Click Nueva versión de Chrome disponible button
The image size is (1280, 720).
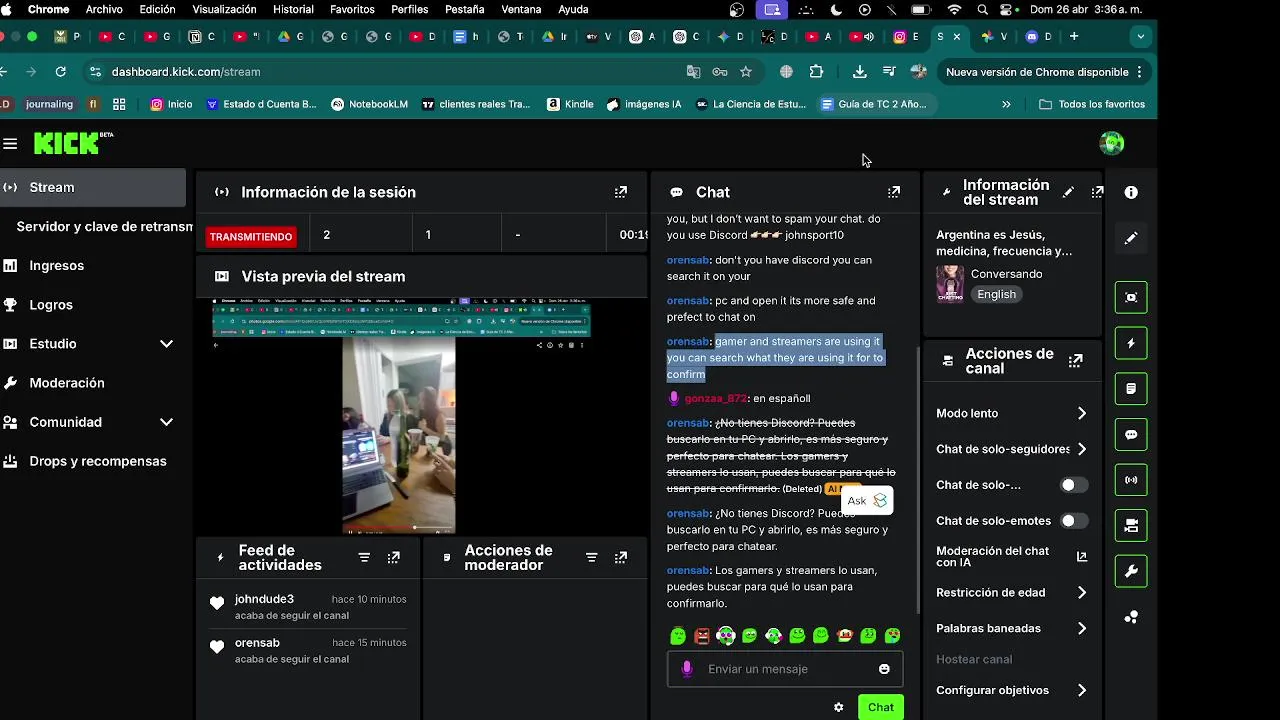point(1046,72)
